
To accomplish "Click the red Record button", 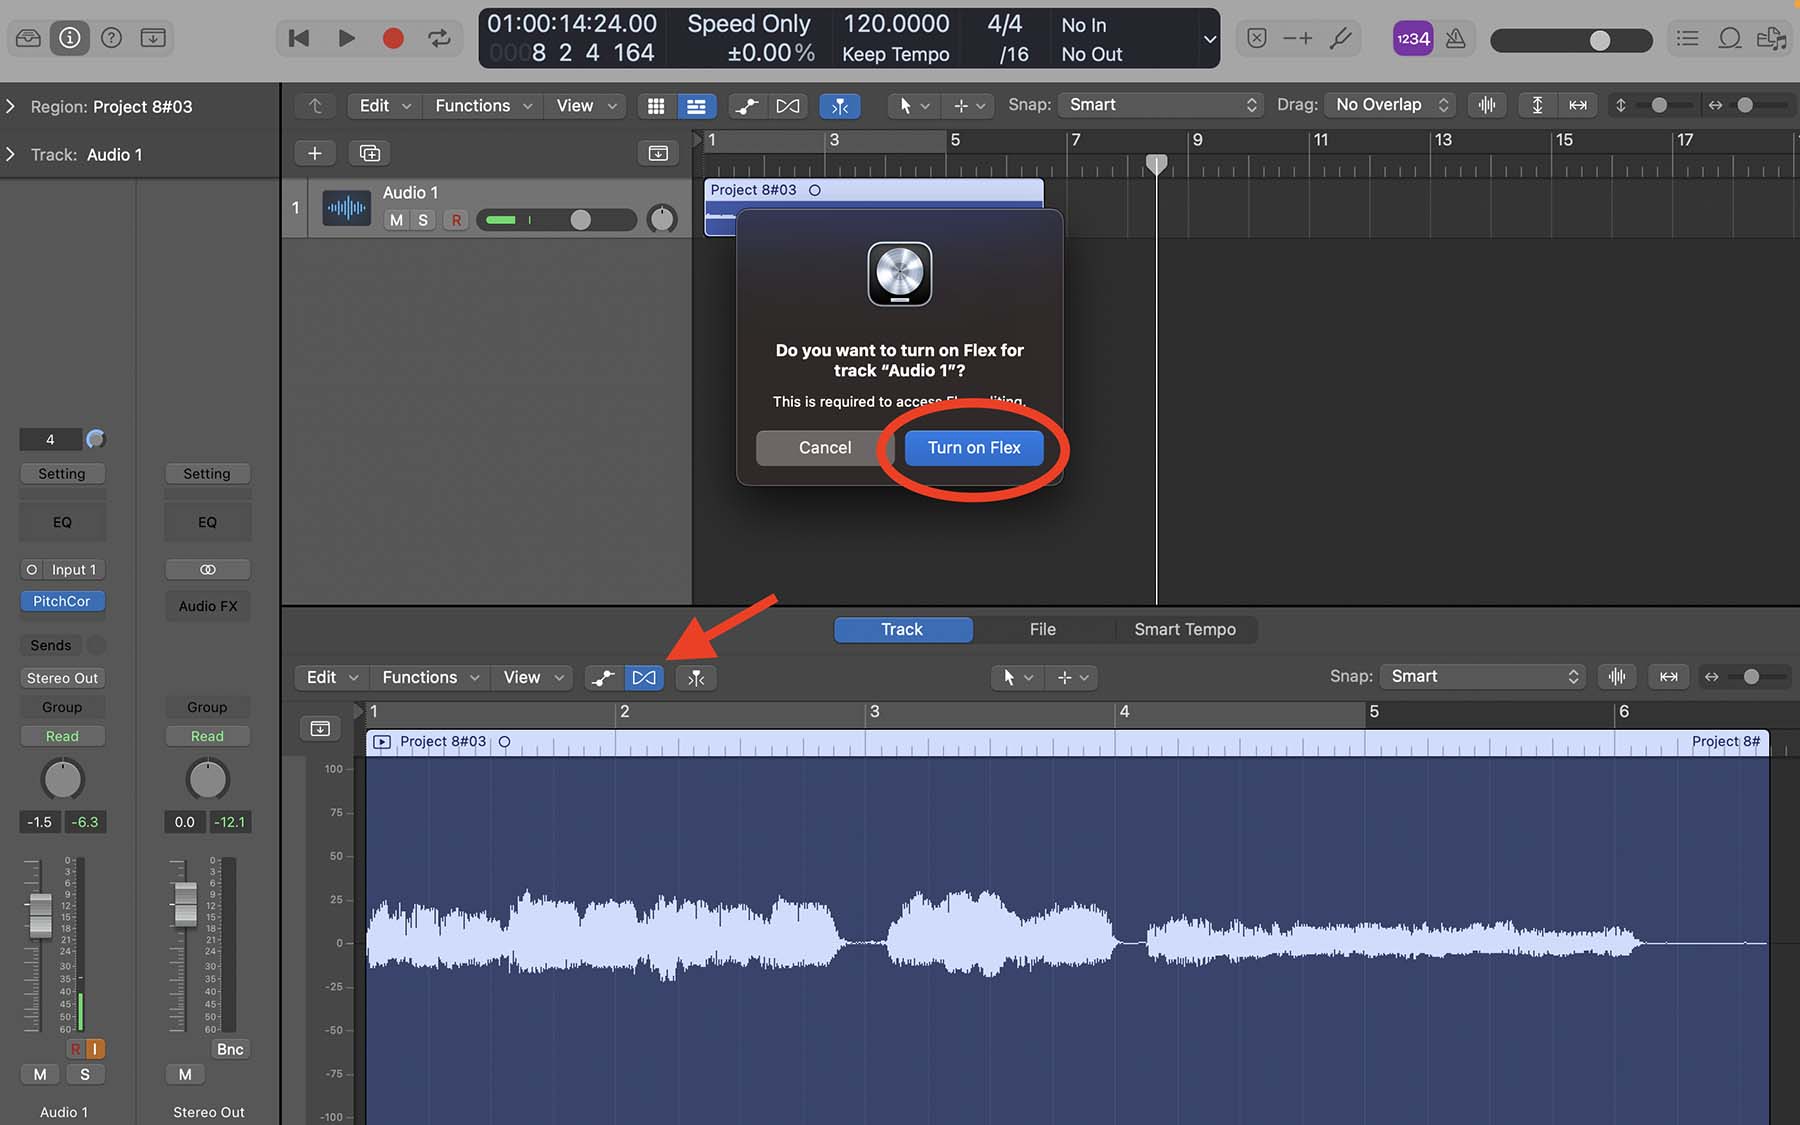I will pos(393,38).
